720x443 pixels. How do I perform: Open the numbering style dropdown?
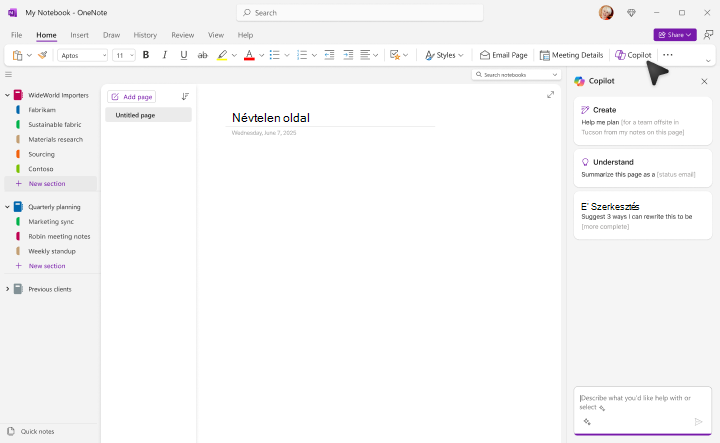tap(314, 55)
